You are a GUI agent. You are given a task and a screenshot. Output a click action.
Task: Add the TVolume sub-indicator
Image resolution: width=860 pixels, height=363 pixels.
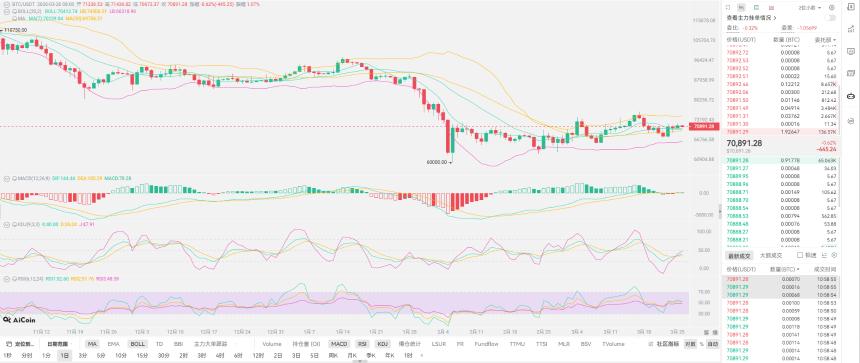coord(613,344)
